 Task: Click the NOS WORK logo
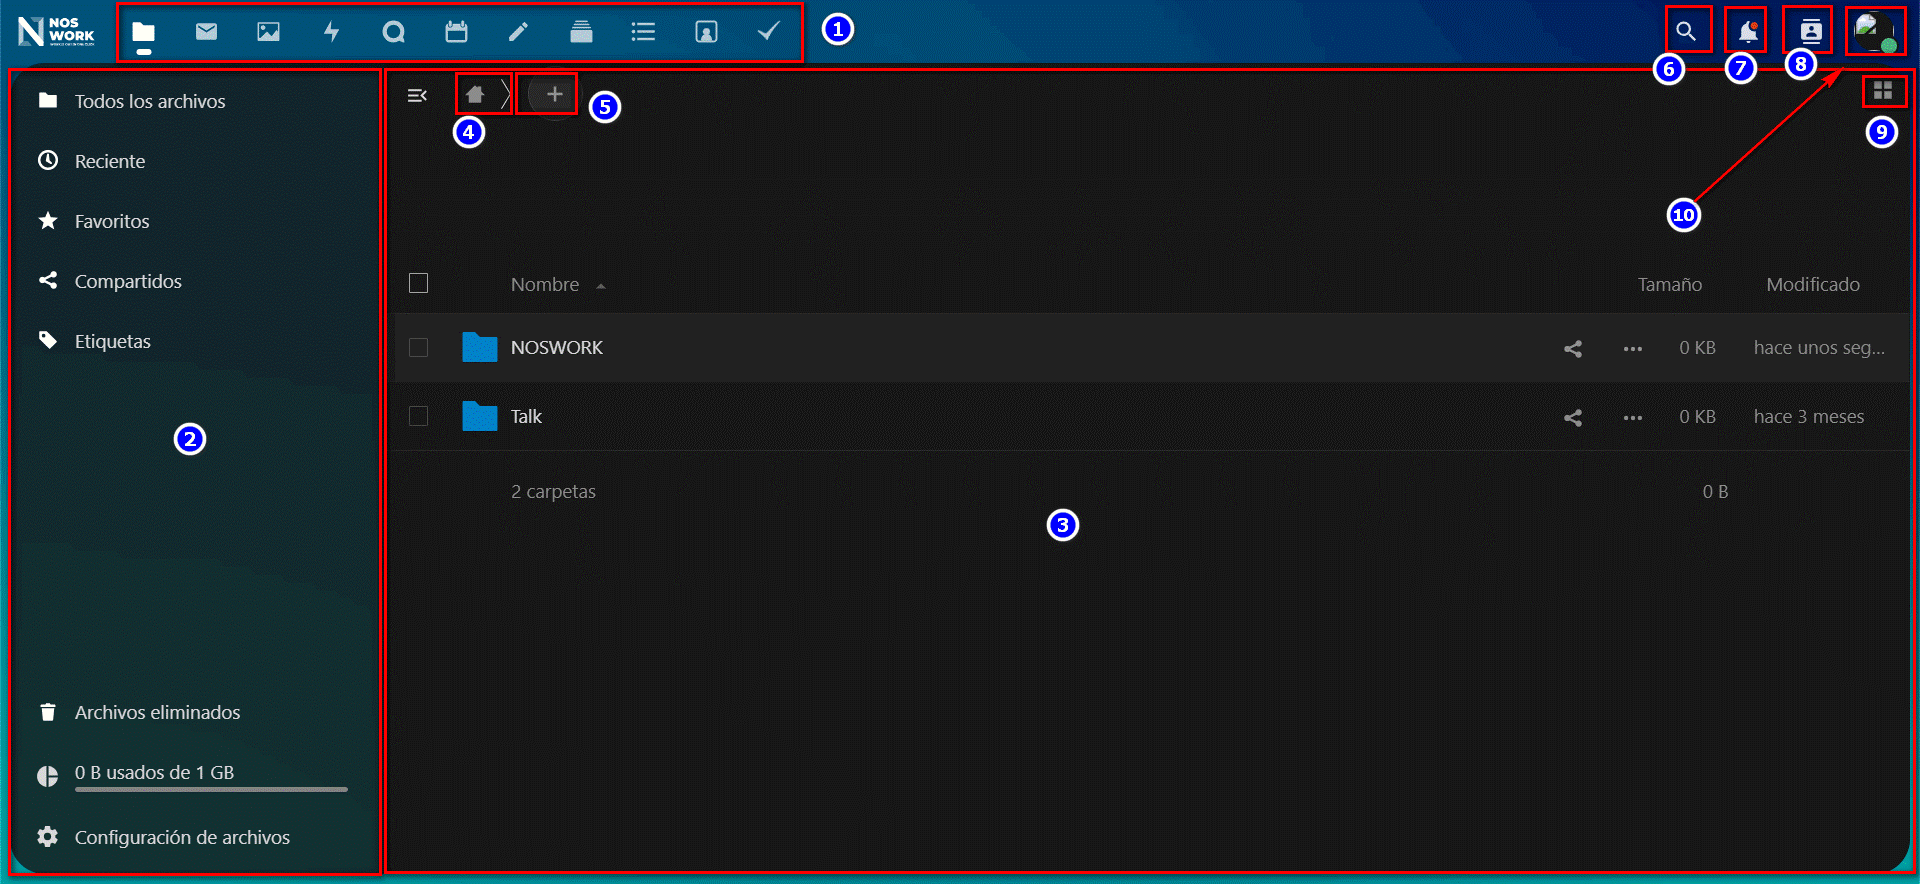click(x=56, y=31)
